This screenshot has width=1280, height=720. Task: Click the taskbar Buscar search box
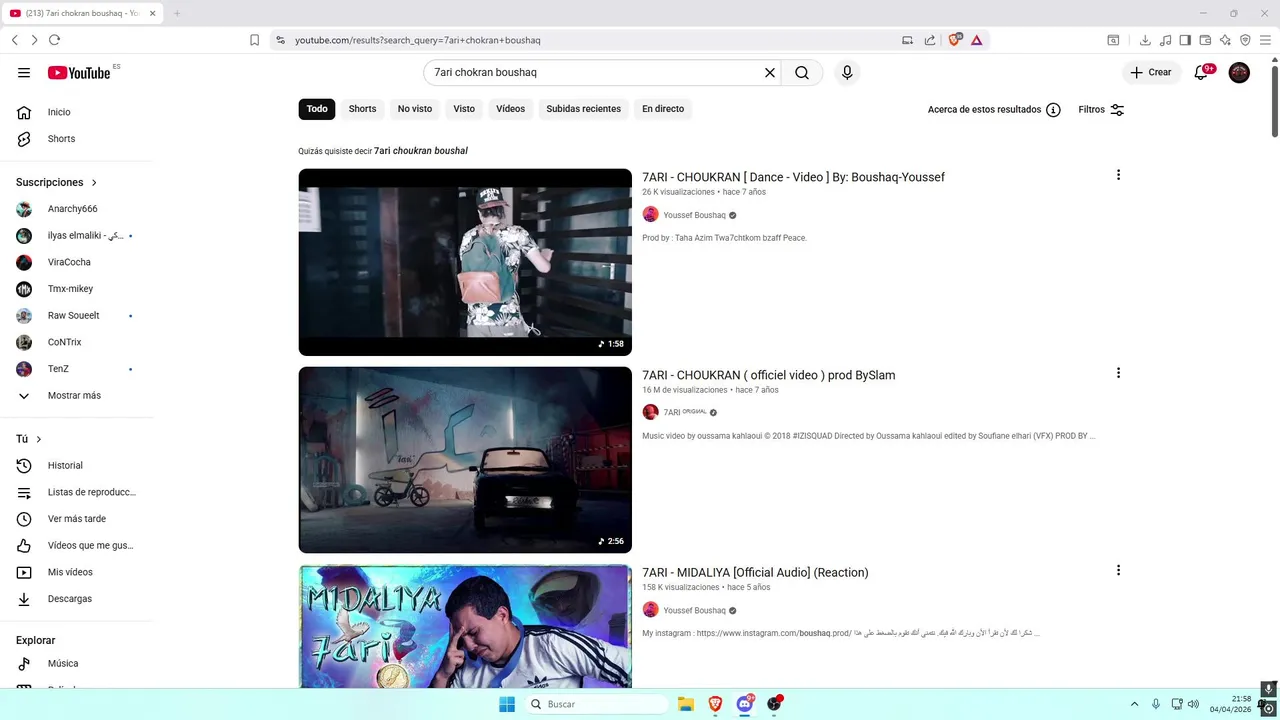597,704
